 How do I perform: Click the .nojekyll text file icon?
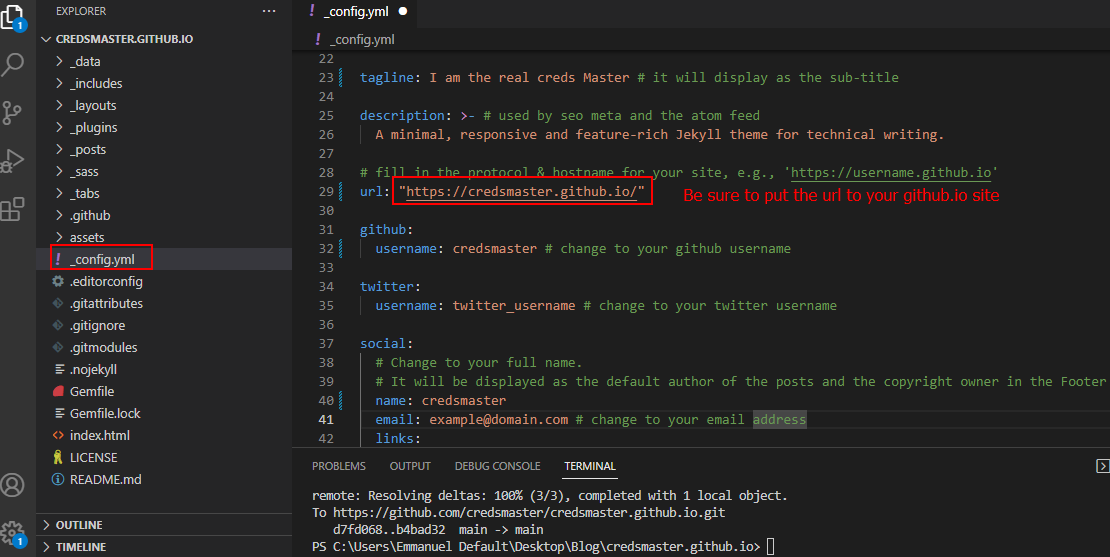[59, 369]
